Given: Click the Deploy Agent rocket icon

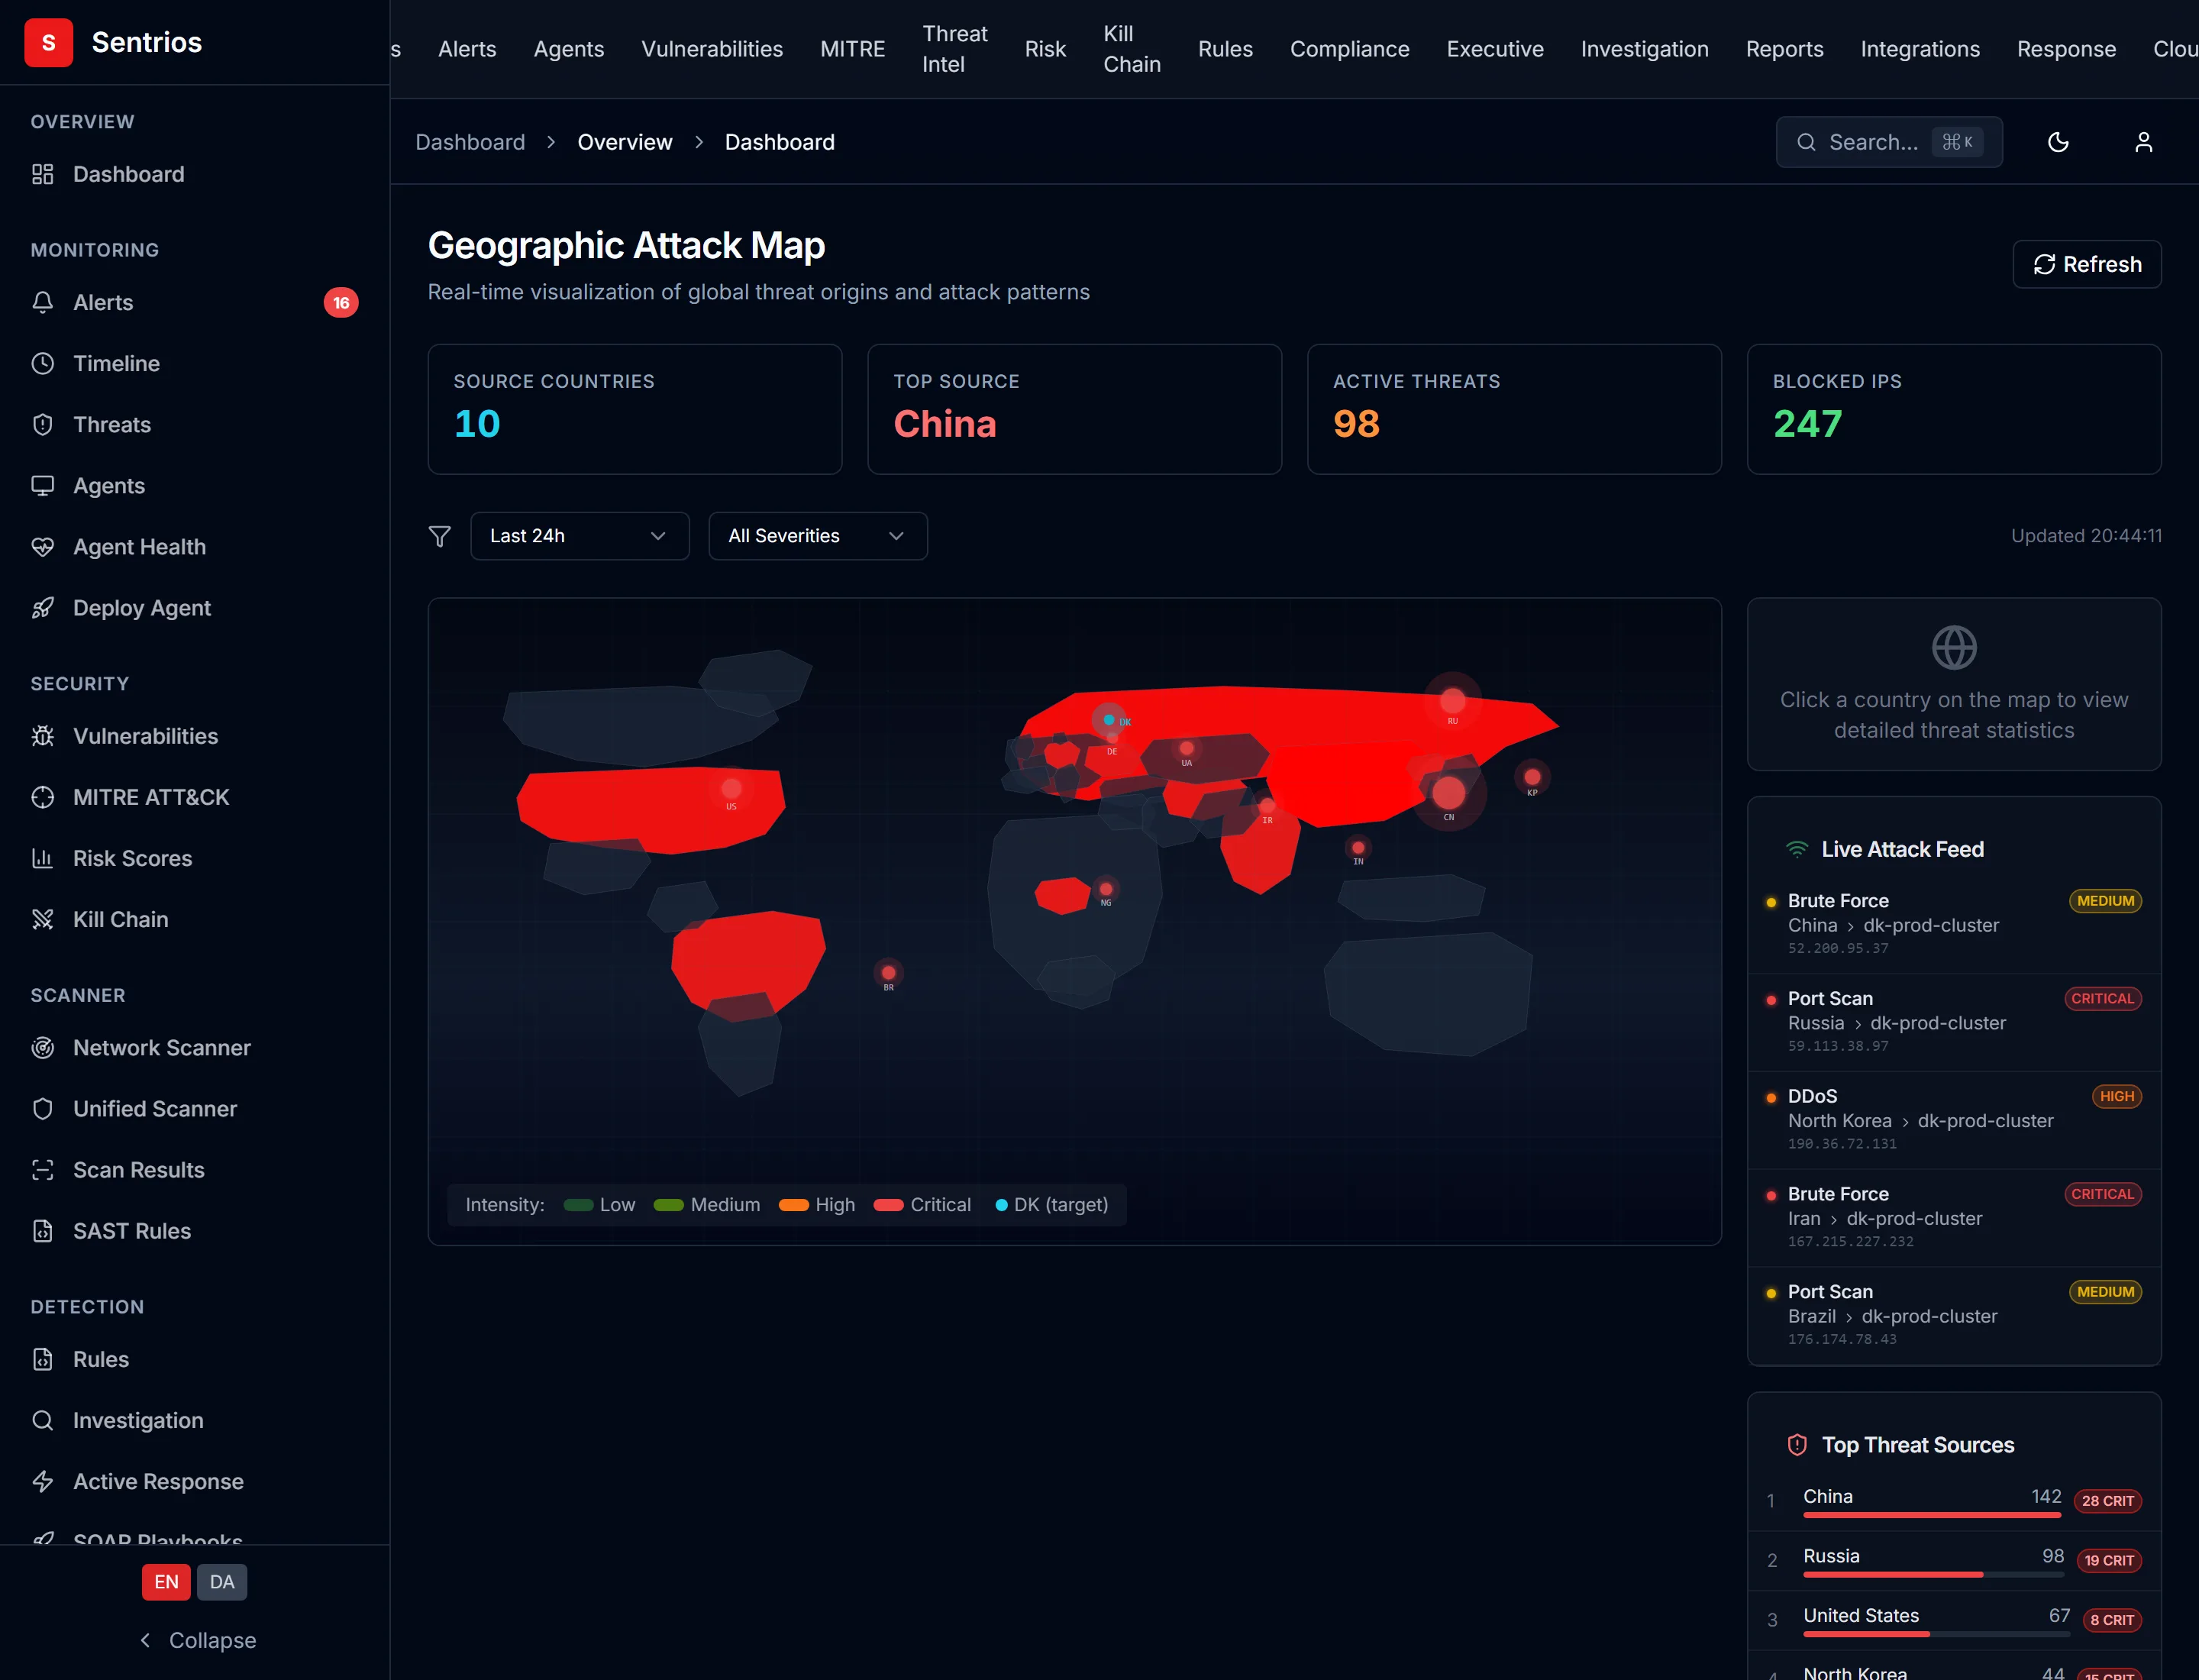Looking at the screenshot, I should [42, 608].
